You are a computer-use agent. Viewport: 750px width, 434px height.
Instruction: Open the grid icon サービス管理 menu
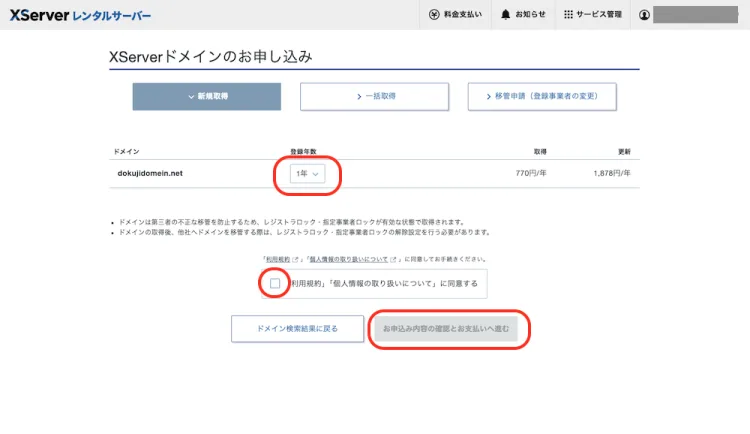593,15
